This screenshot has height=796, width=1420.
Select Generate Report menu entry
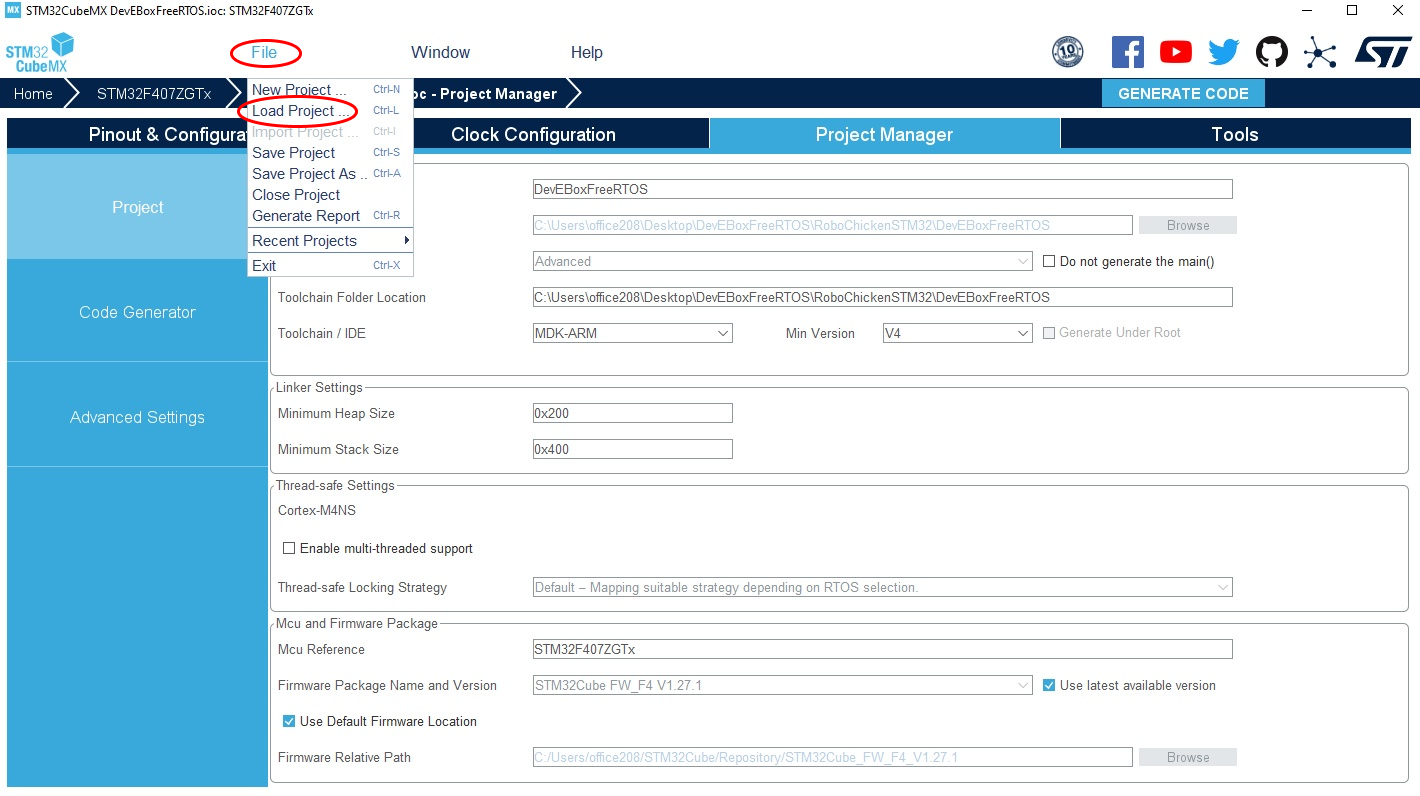pos(331,216)
